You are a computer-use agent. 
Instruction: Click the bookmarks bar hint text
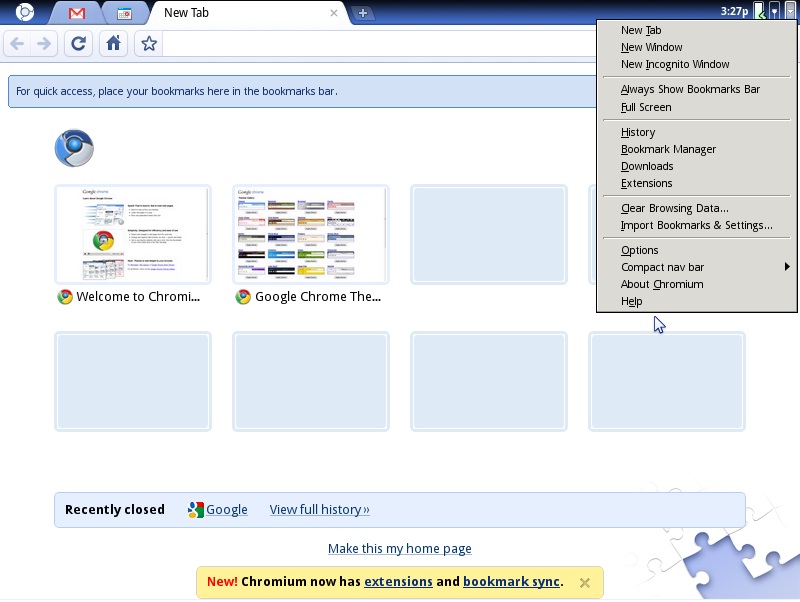tap(177, 91)
